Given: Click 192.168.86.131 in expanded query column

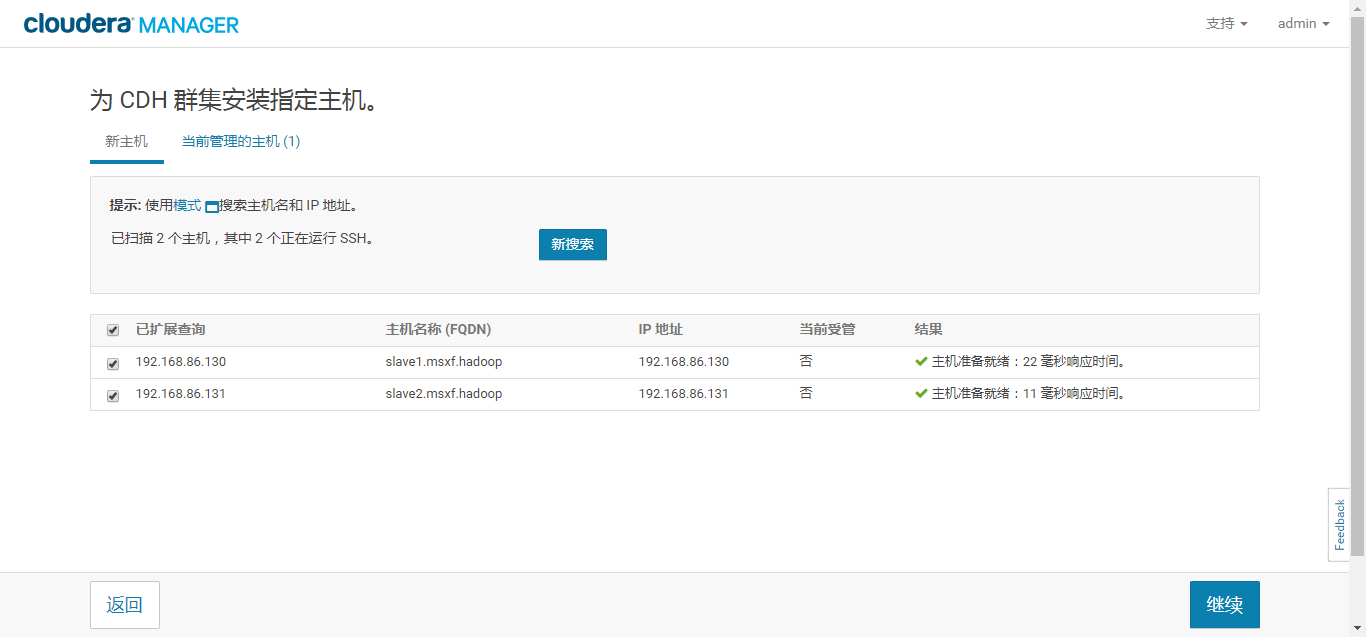Looking at the screenshot, I should [x=181, y=394].
